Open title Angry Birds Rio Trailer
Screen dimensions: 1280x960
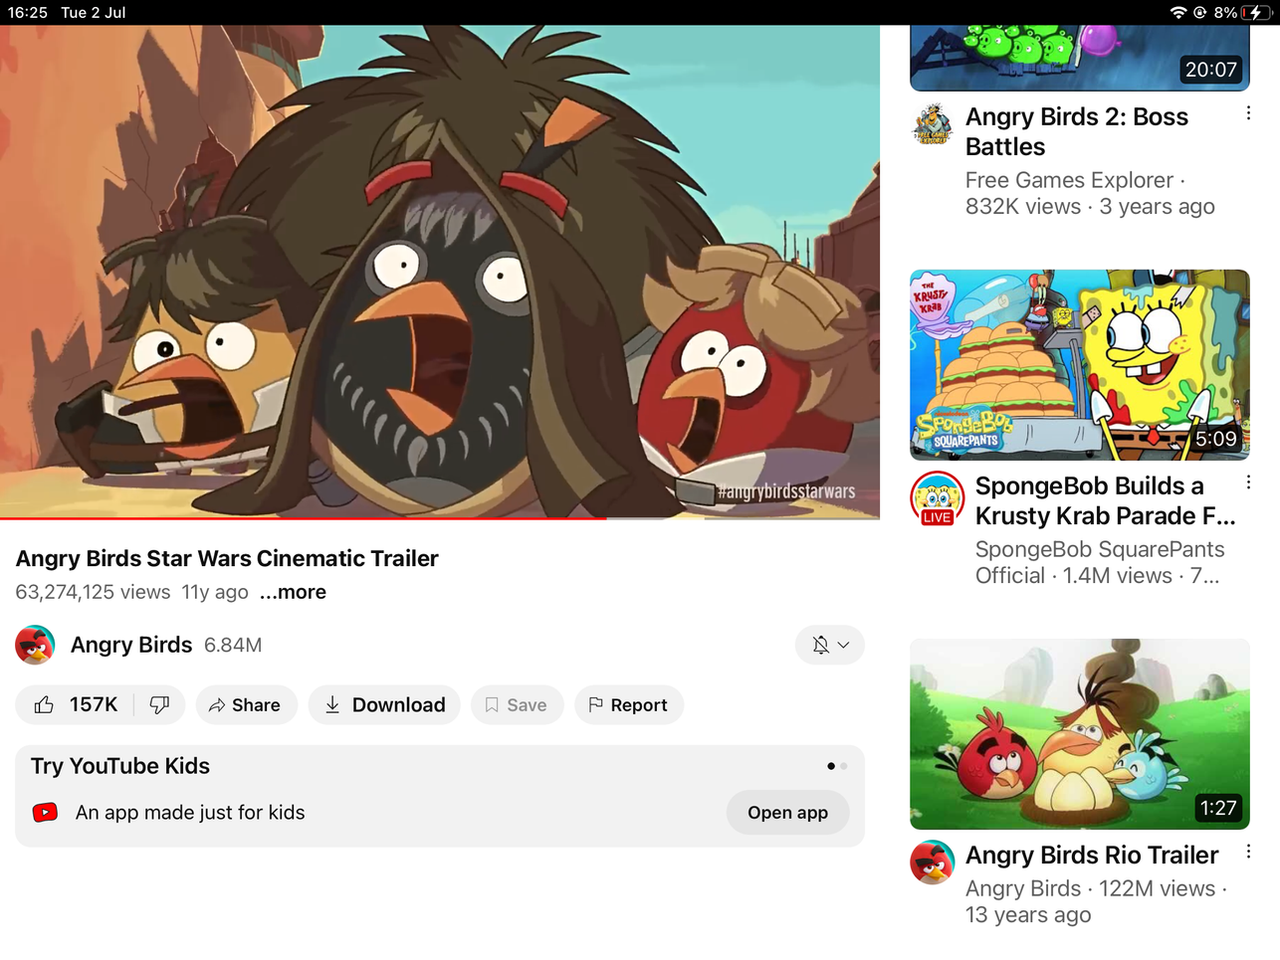[1092, 855]
